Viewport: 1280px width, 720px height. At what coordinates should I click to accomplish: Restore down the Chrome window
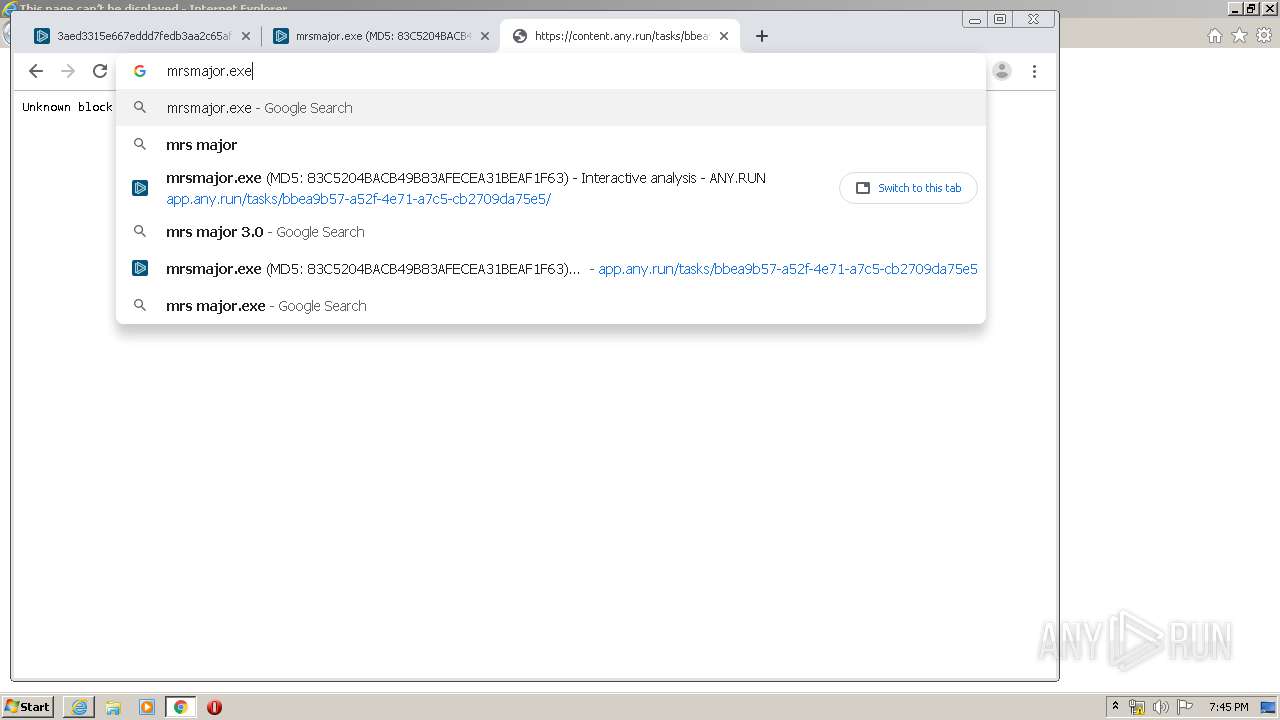click(x=1000, y=19)
